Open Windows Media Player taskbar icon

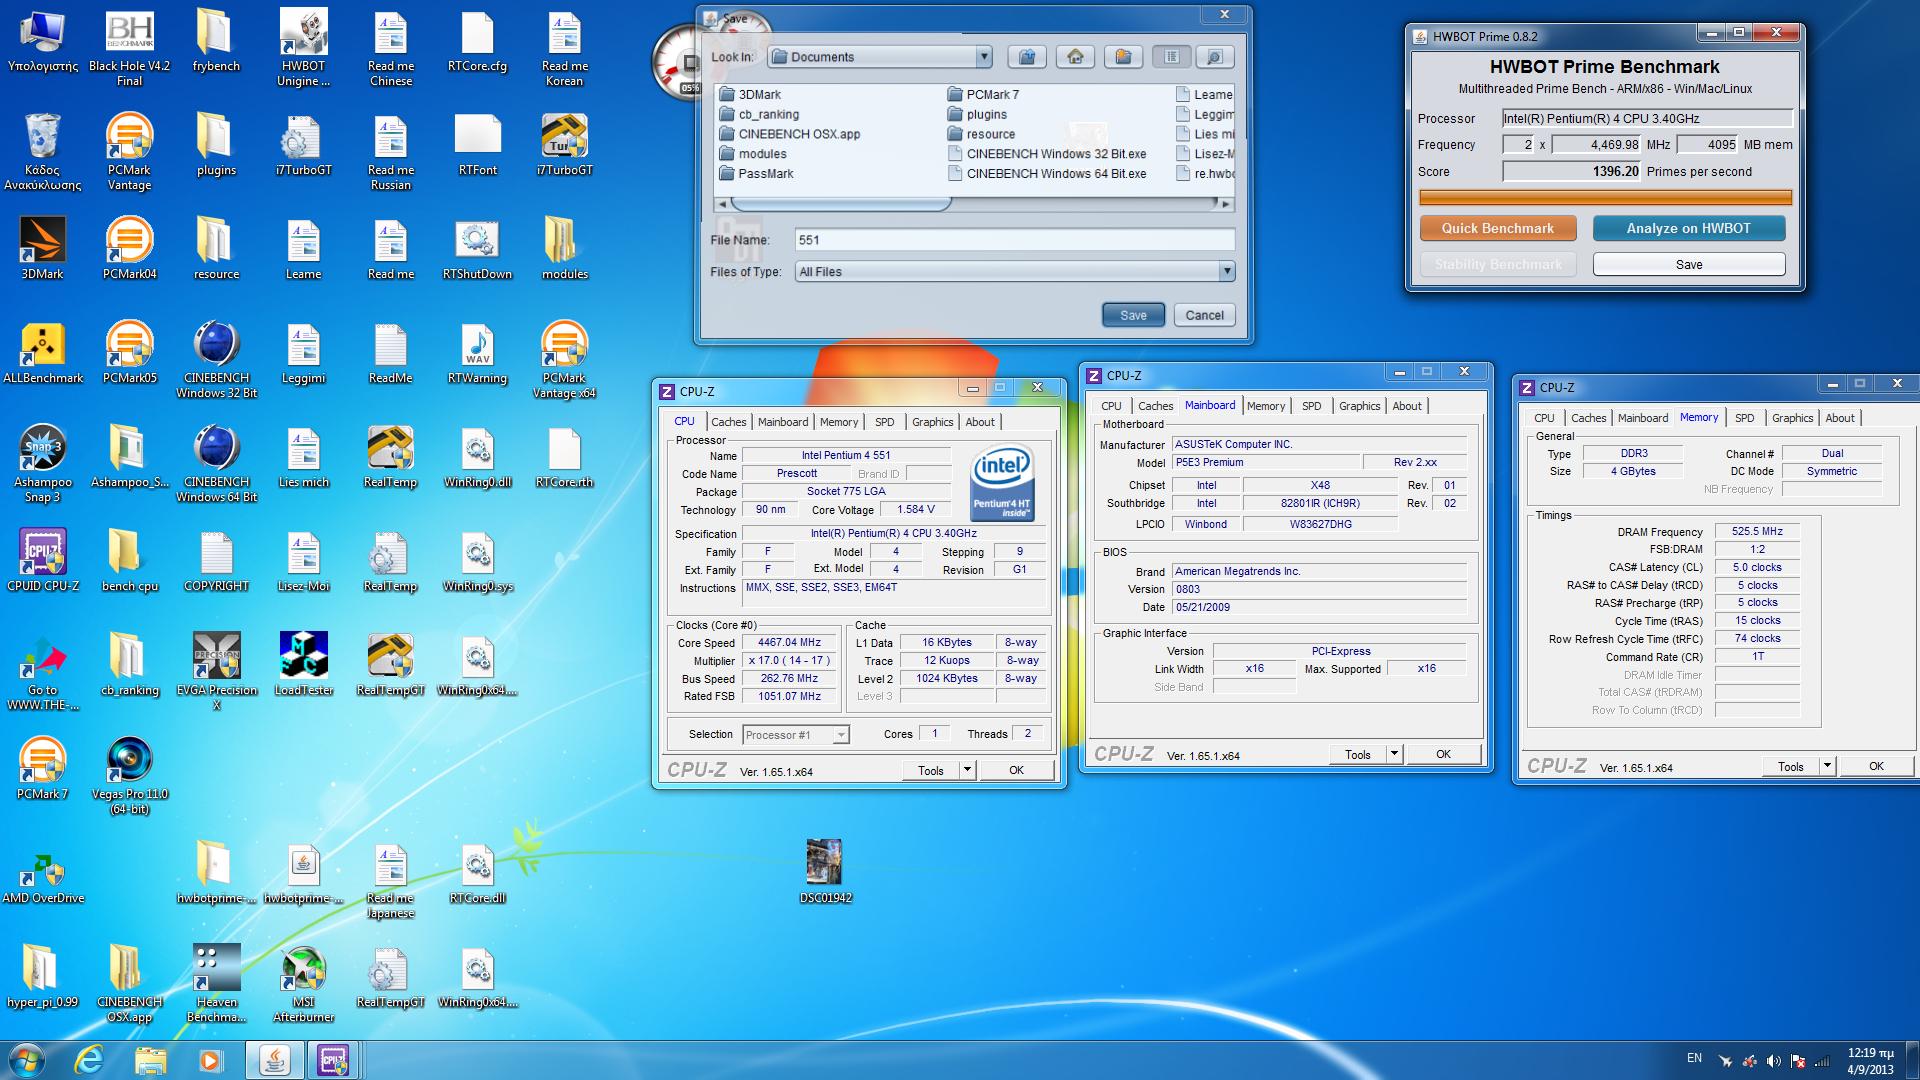point(210,1059)
